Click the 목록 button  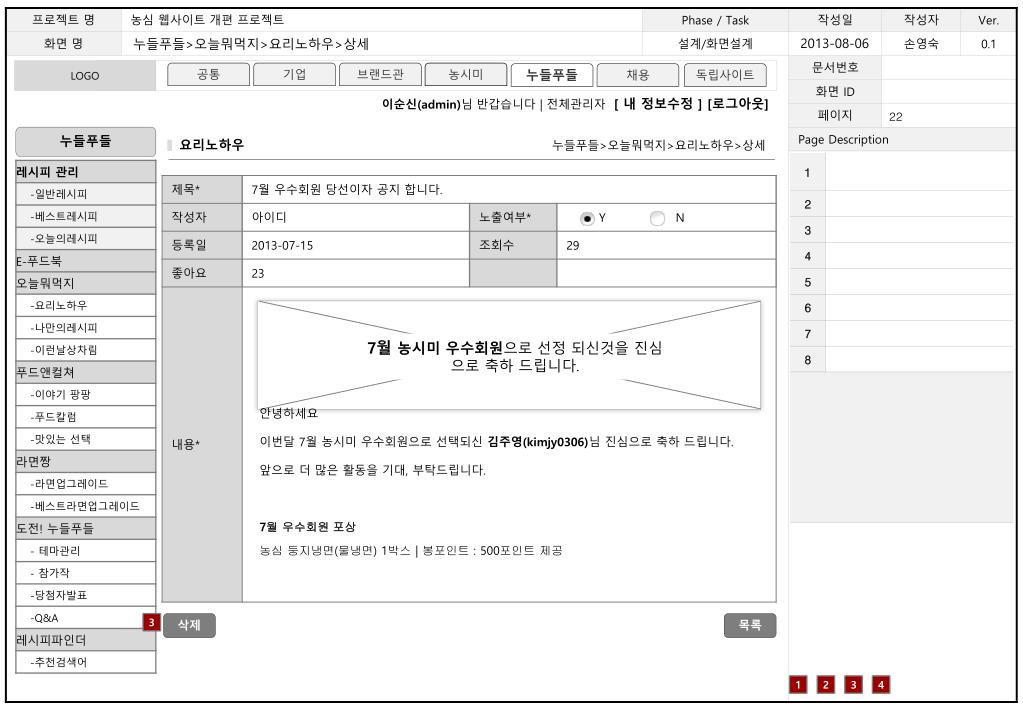750,625
